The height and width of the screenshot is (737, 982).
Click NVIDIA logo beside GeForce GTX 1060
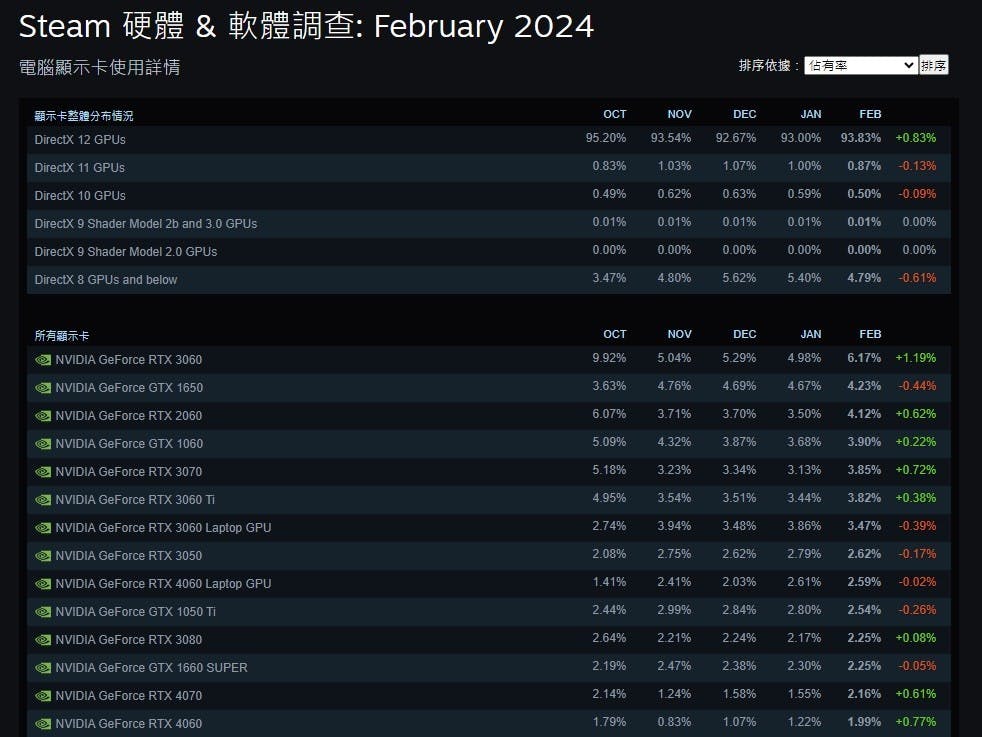click(43, 444)
